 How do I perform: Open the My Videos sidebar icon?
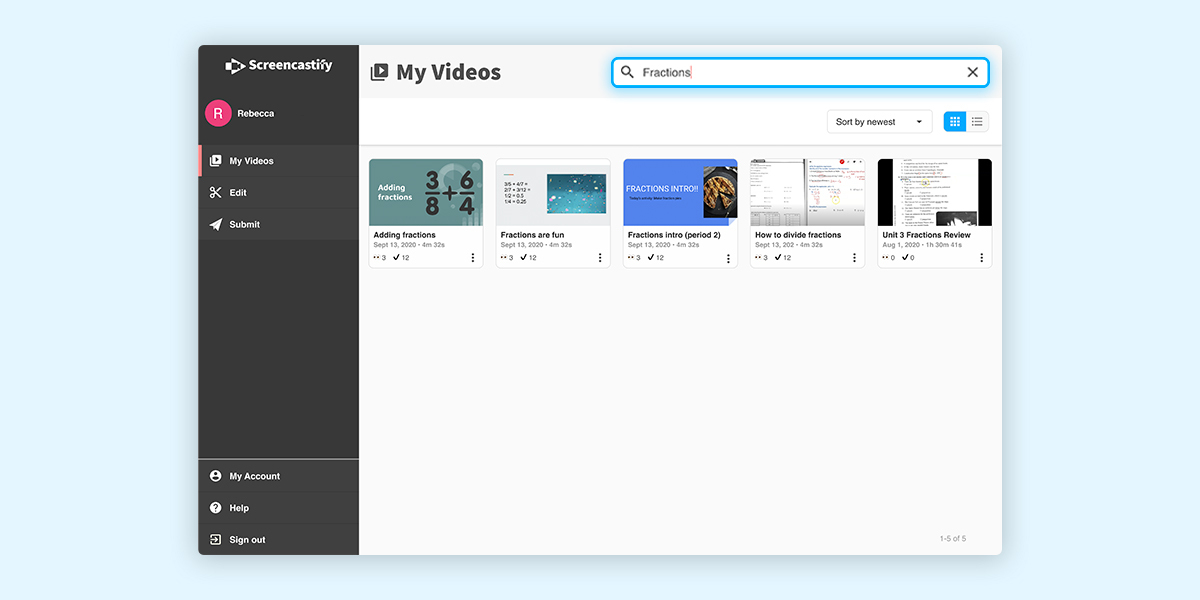point(215,160)
